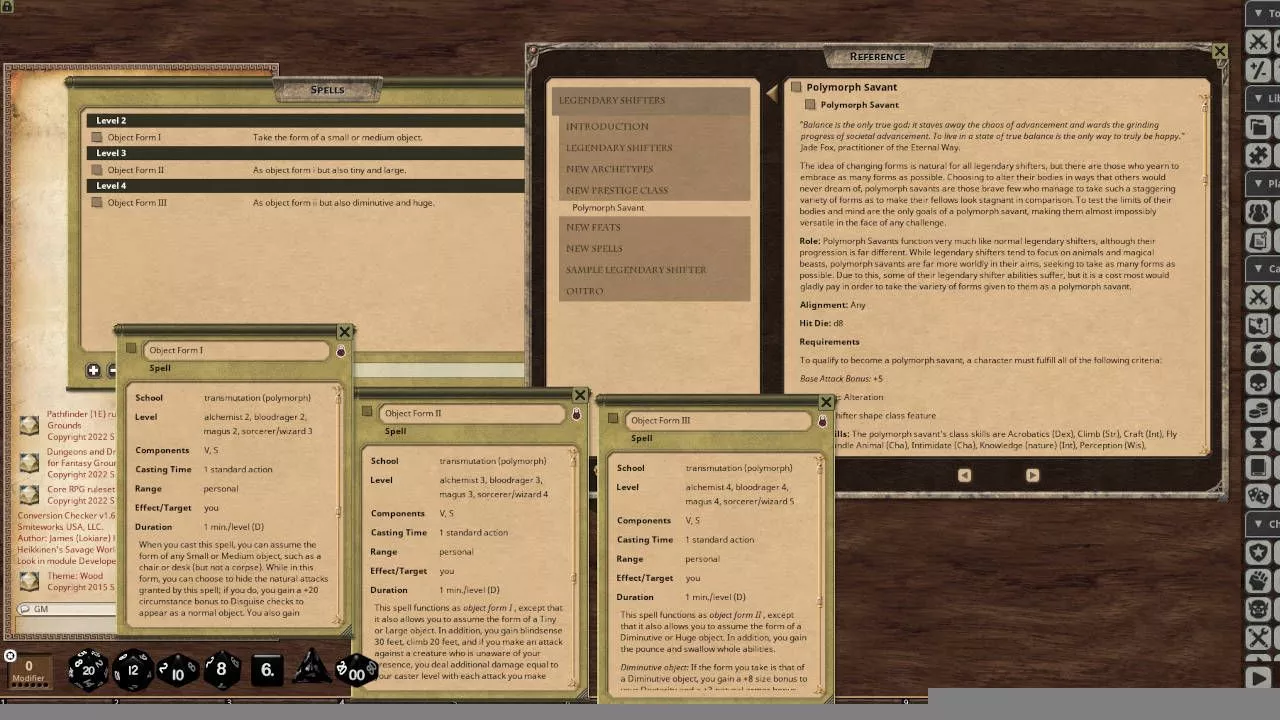Roll the d6 die
The width and height of the screenshot is (1280, 720).
267,669
